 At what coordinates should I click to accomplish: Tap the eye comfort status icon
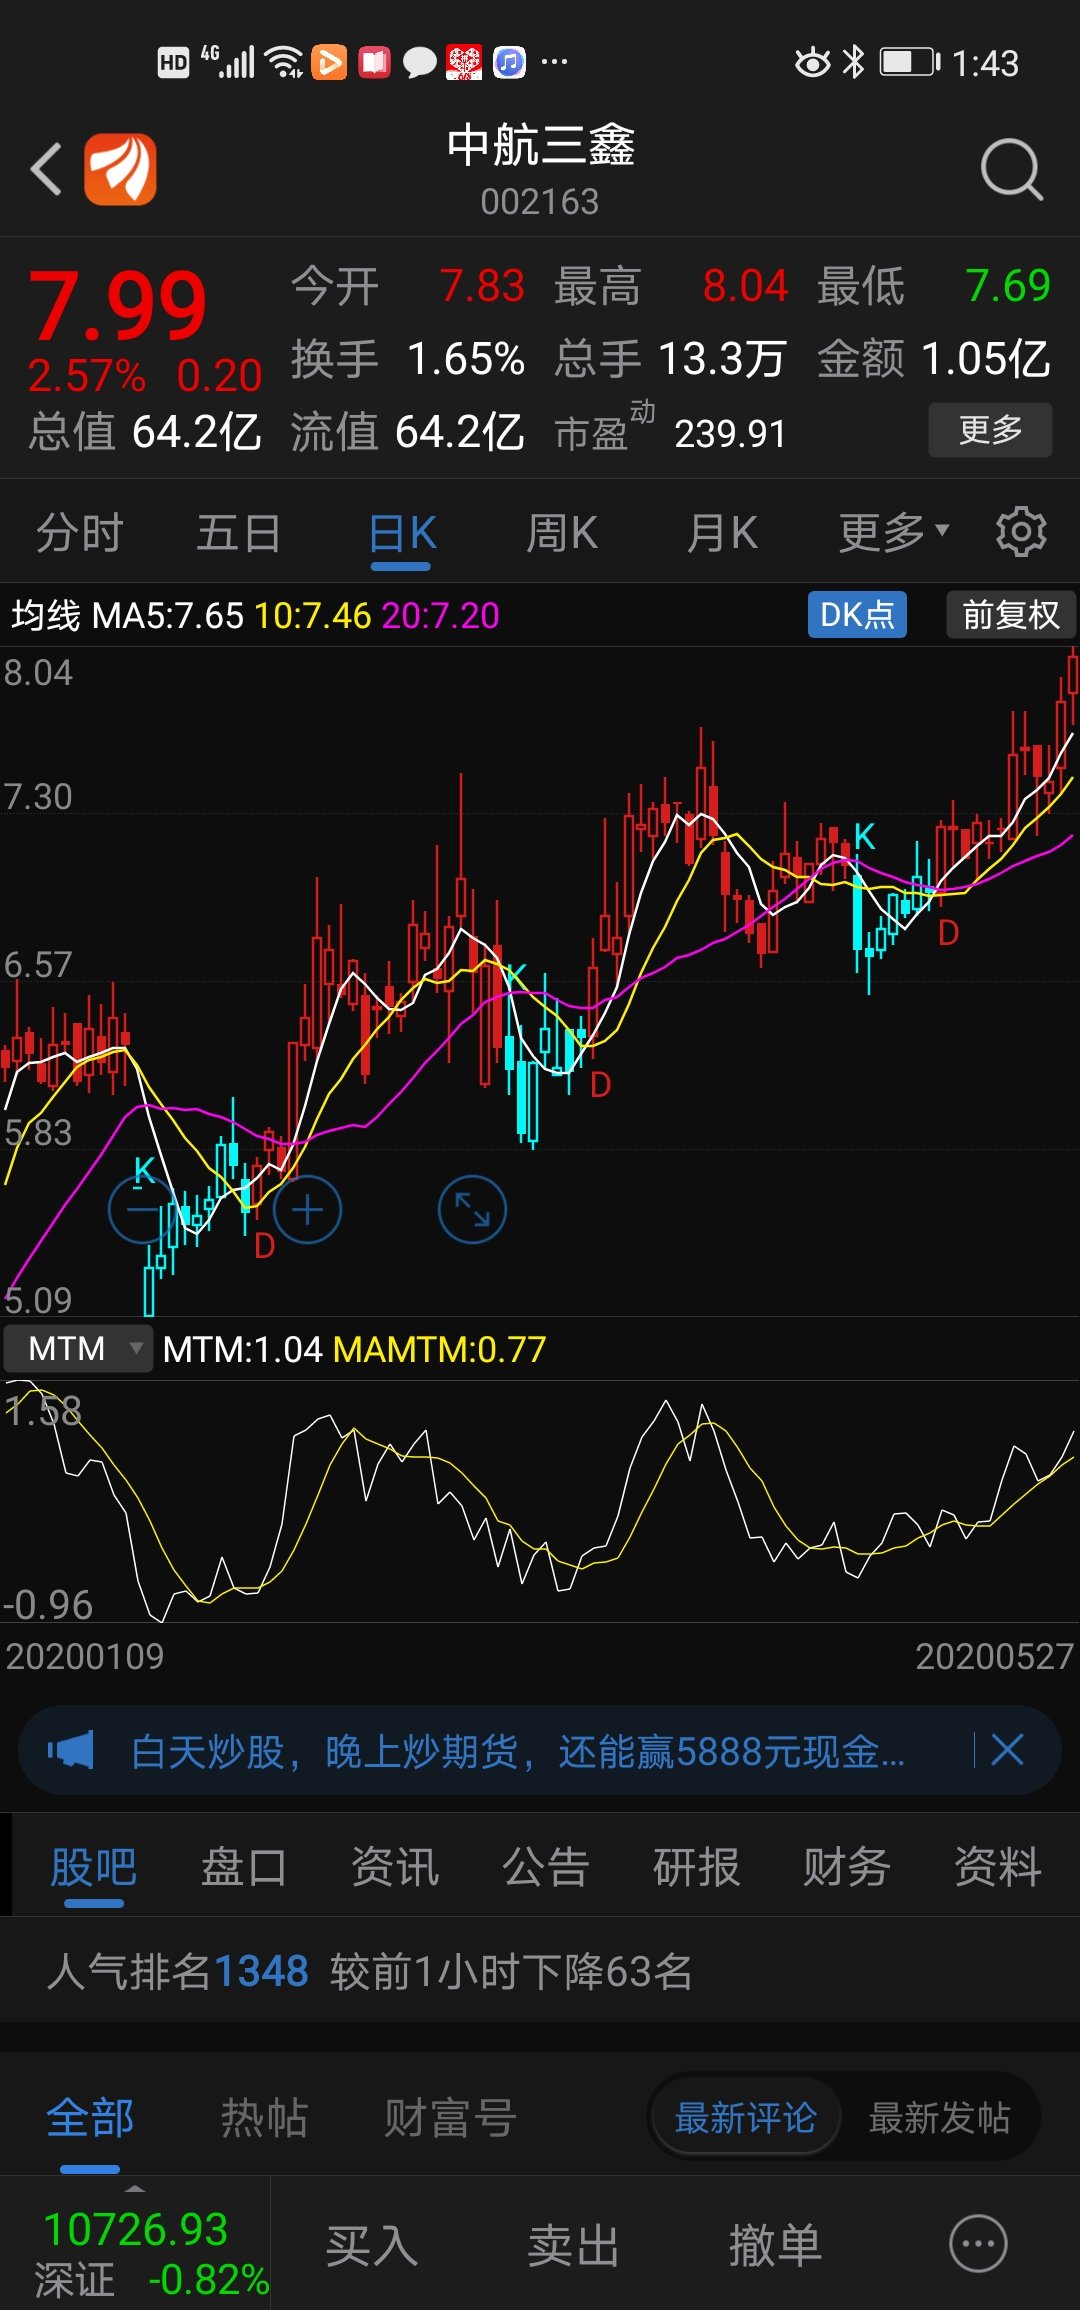tap(812, 62)
